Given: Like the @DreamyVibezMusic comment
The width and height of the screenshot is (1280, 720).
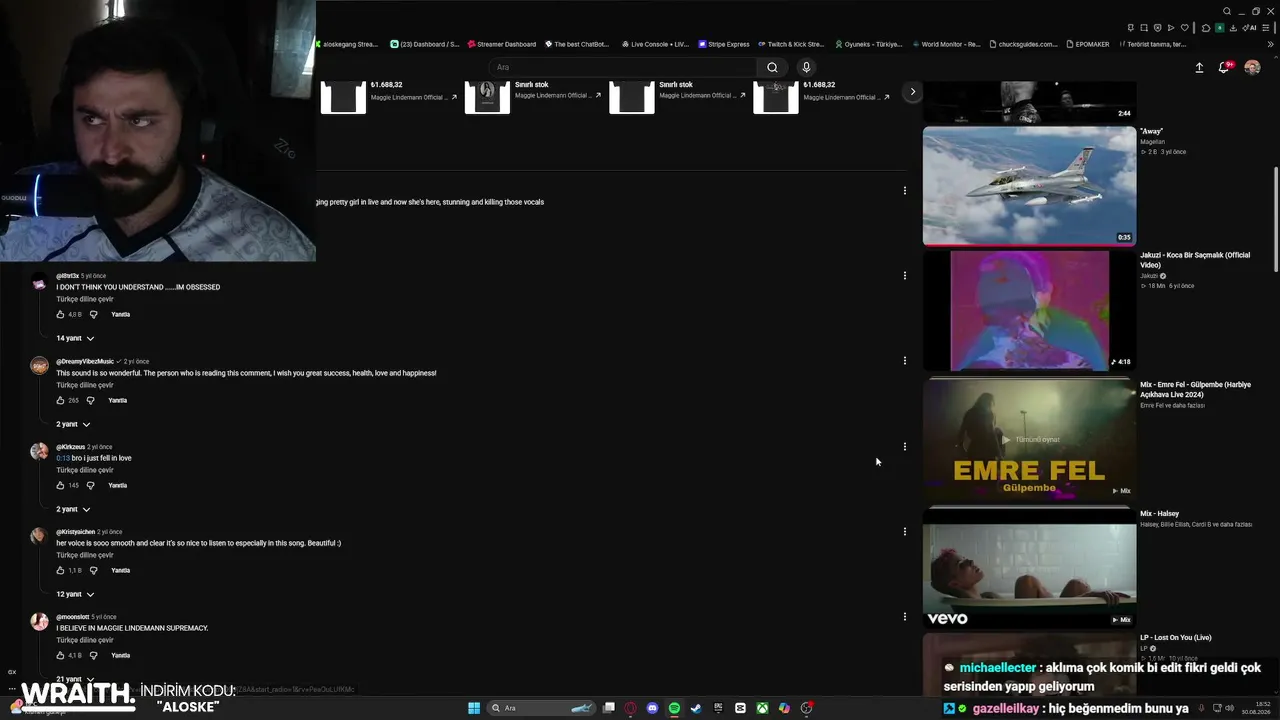Looking at the screenshot, I should click(62, 400).
